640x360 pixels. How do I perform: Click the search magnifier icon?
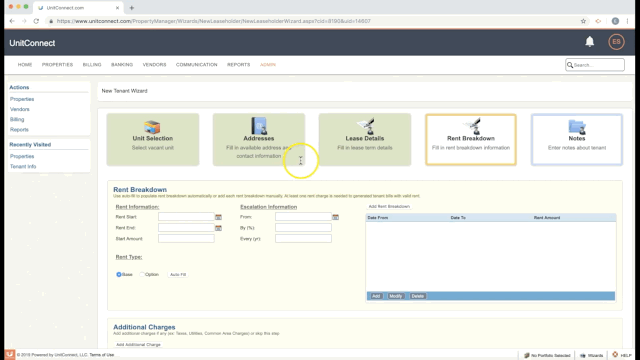[570, 65]
